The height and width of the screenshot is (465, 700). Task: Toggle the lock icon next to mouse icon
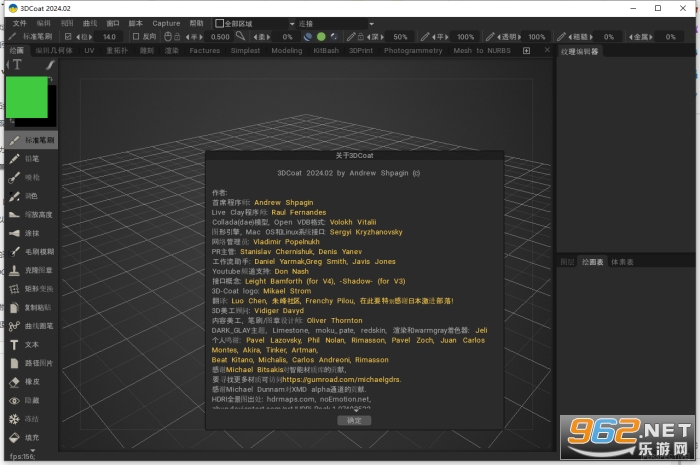coord(177,37)
